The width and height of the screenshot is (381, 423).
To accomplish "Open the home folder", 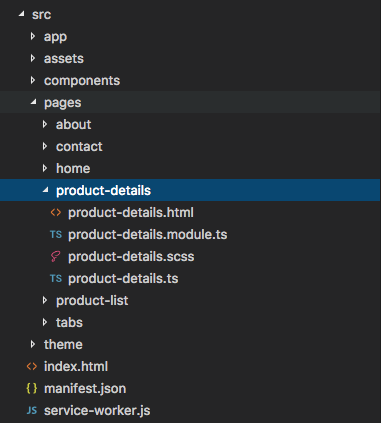I will tap(73, 168).
